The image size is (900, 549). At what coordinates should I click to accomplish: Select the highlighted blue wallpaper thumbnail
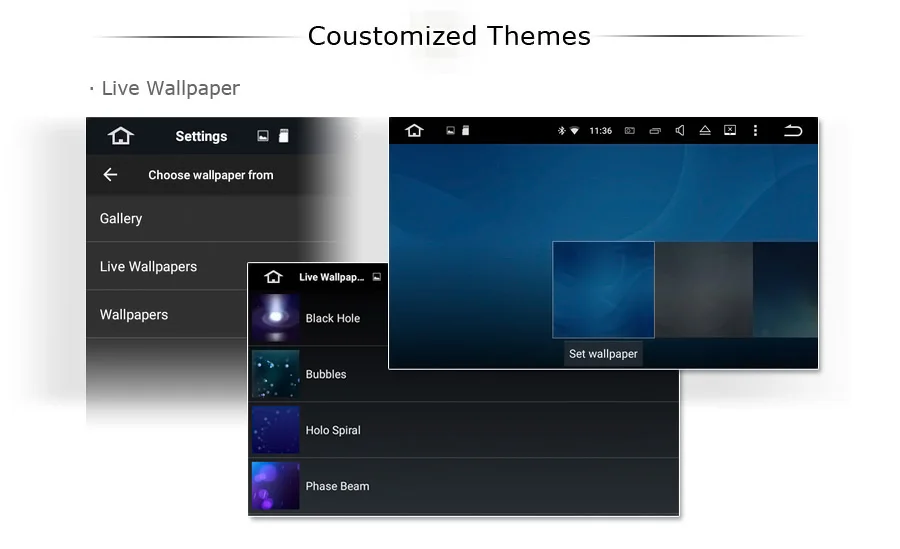tap(603, 289)
